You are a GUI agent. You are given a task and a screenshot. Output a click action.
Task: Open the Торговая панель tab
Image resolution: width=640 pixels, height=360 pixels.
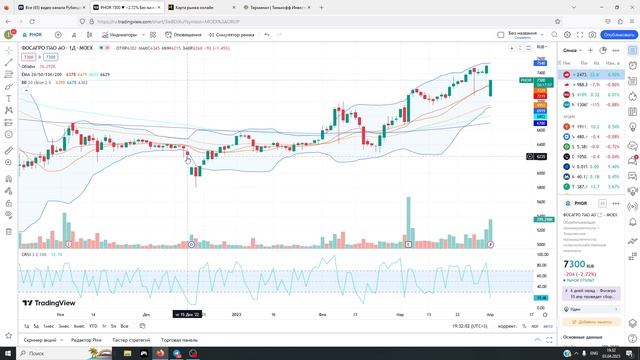pyautogui.click(x=179, y=340)
